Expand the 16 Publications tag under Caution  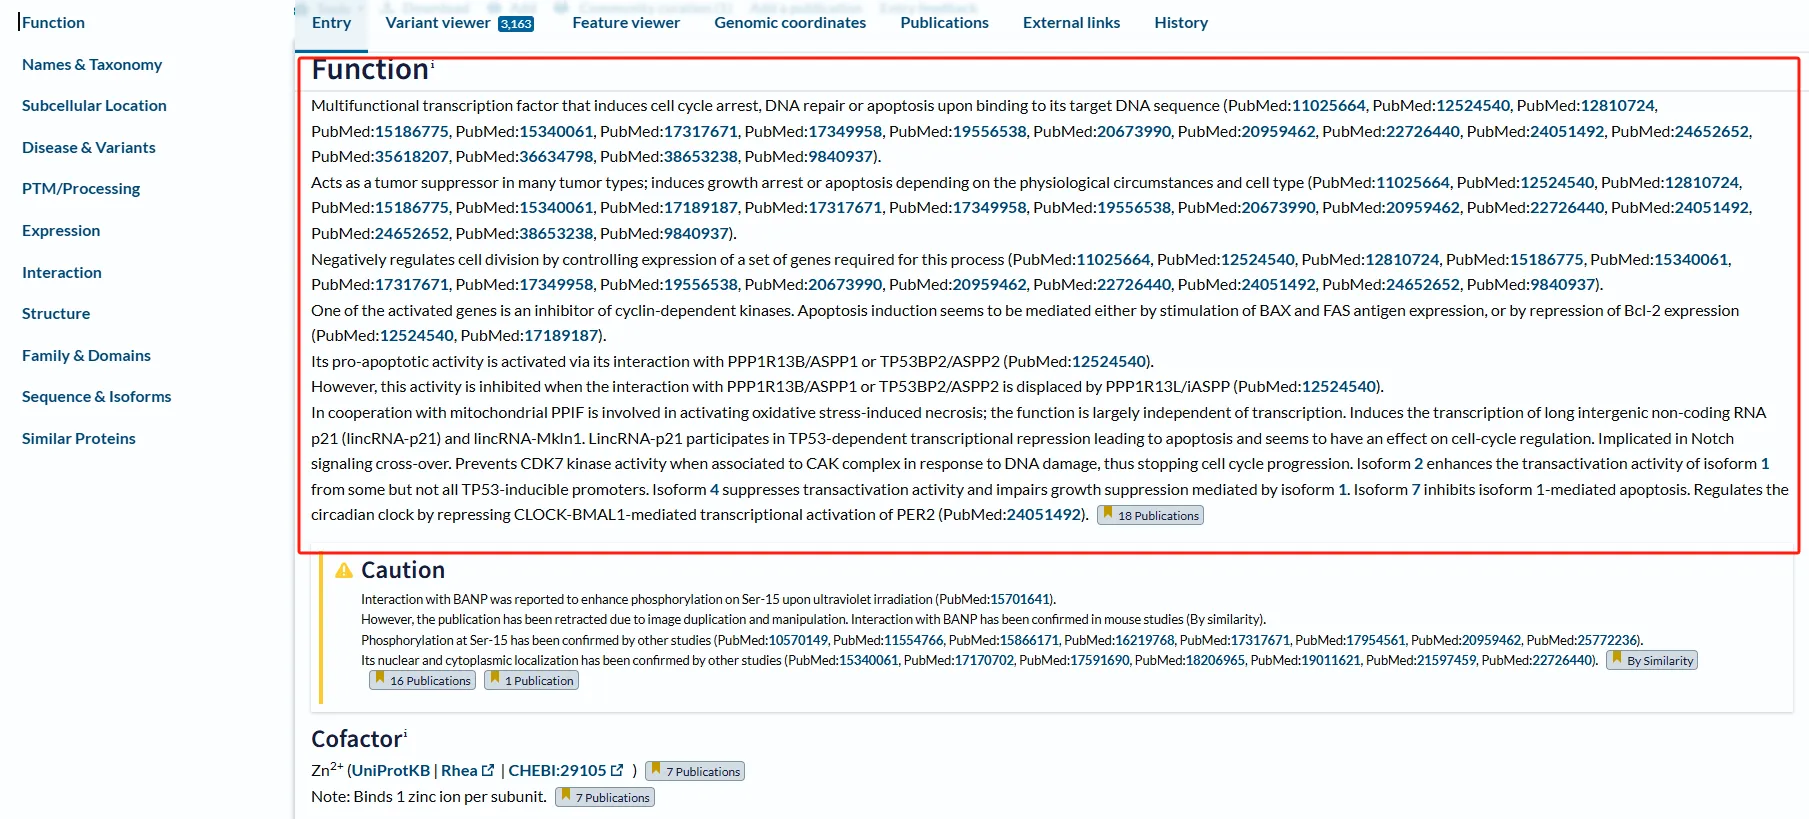tap(421, 681)
